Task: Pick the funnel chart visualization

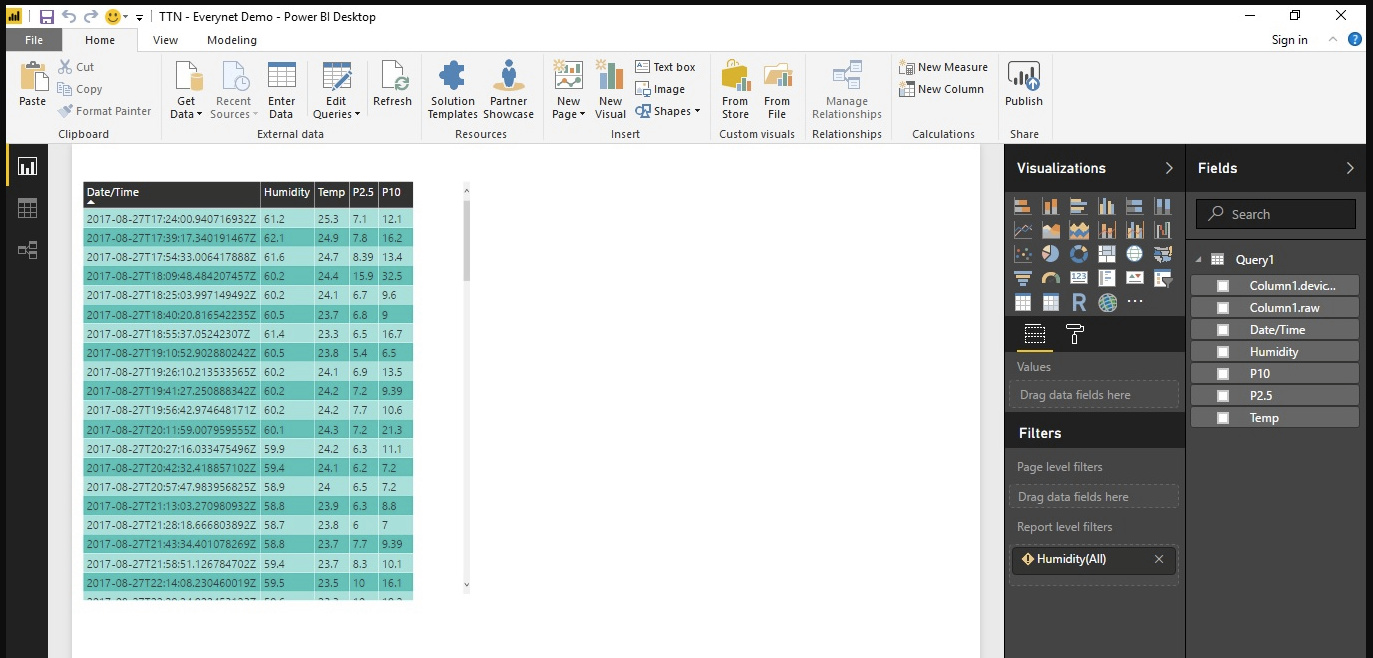Action: tap(1022, 278)
